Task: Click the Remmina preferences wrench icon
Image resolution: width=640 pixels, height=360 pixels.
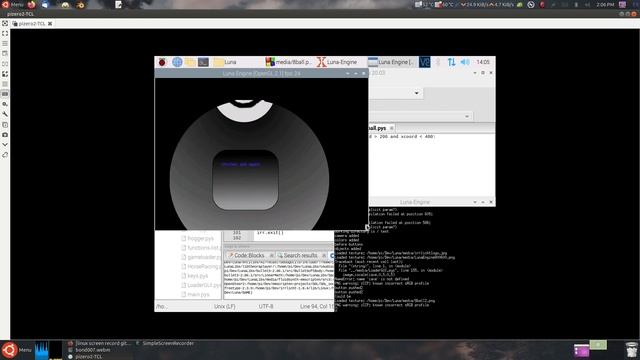Action: (5, 114)
